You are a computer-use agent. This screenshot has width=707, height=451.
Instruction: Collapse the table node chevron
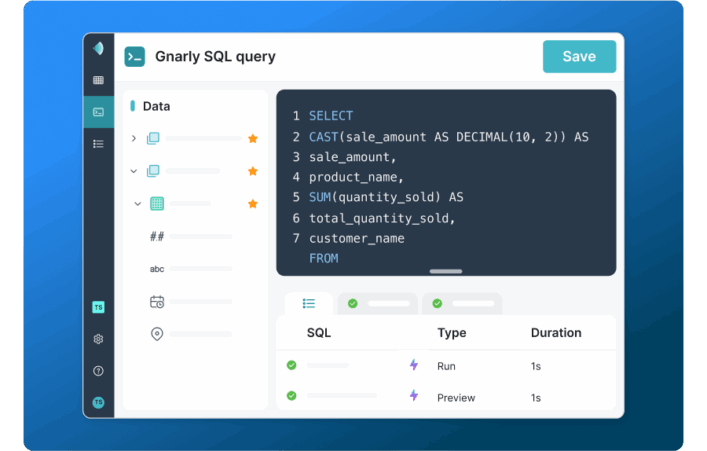coord(138,204)
